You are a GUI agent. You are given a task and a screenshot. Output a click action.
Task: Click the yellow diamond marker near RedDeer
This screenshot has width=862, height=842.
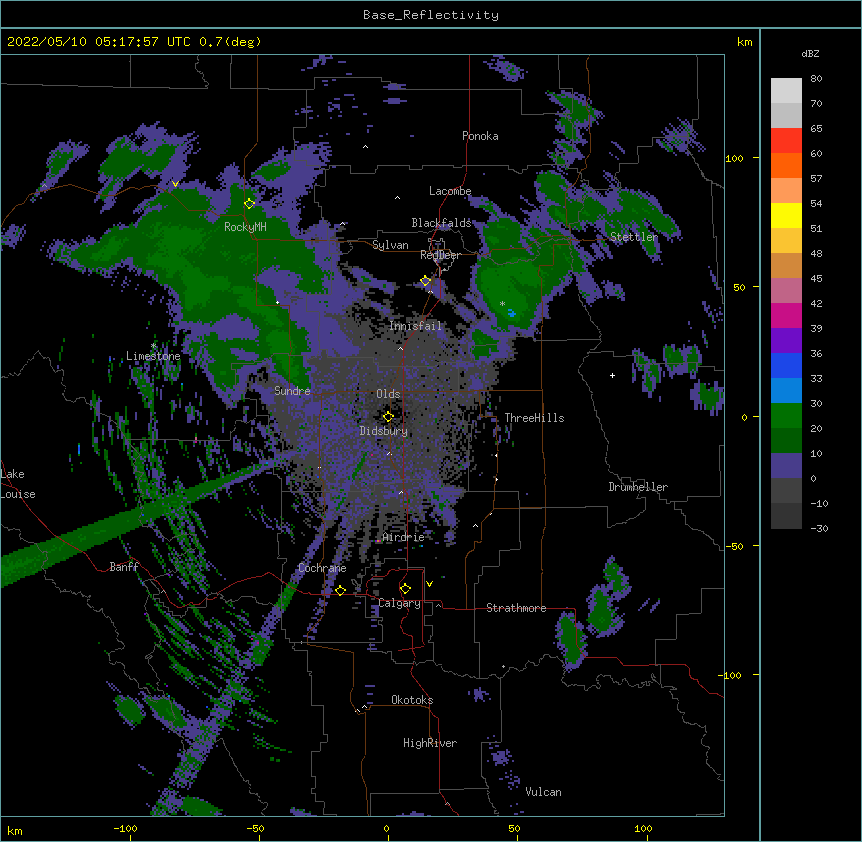(426, 281)
